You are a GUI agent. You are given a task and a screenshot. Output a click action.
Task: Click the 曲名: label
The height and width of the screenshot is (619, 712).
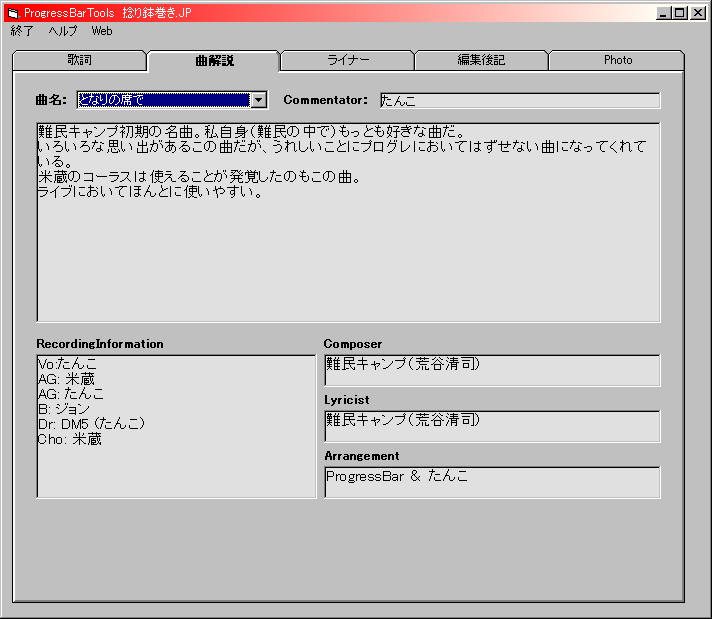pos(51,100)
